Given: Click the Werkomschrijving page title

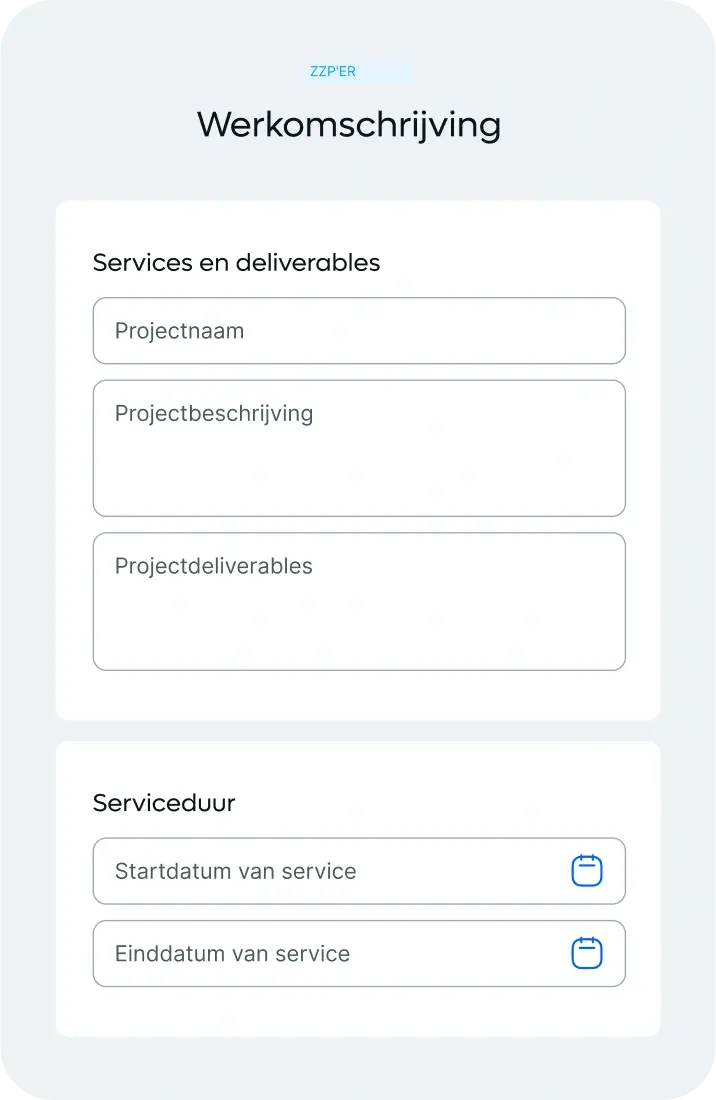Looking at the screenshot, I should click(x=349, y=126).
